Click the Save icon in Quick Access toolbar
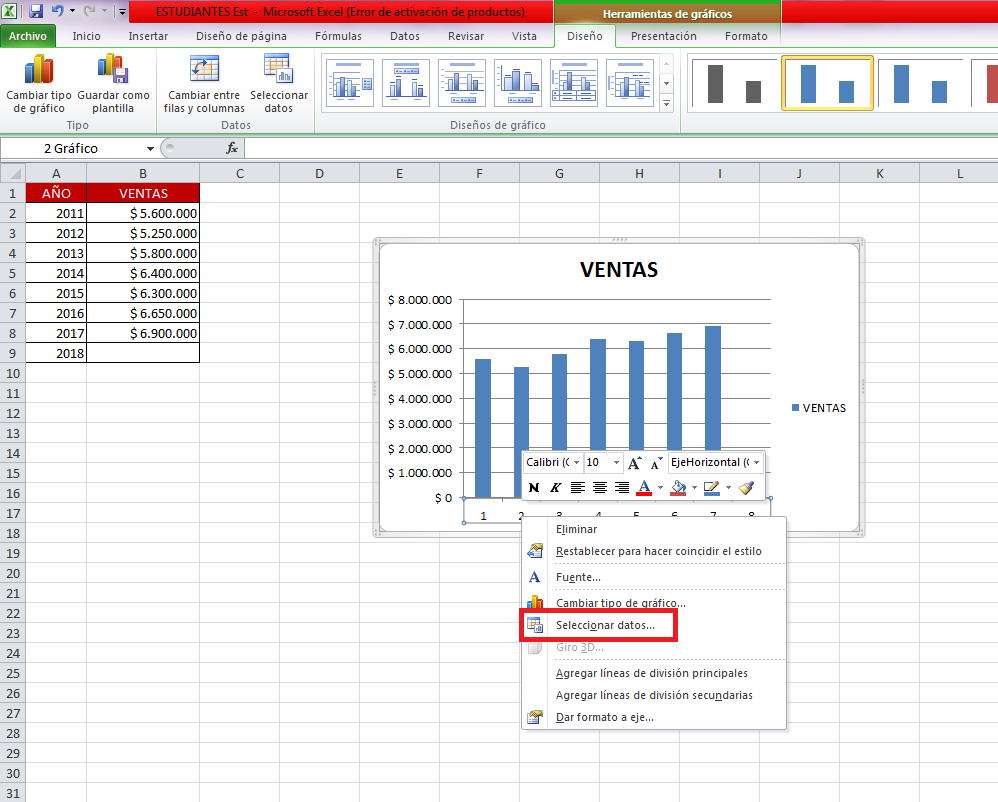998x802 pixels. pos(35,9)
